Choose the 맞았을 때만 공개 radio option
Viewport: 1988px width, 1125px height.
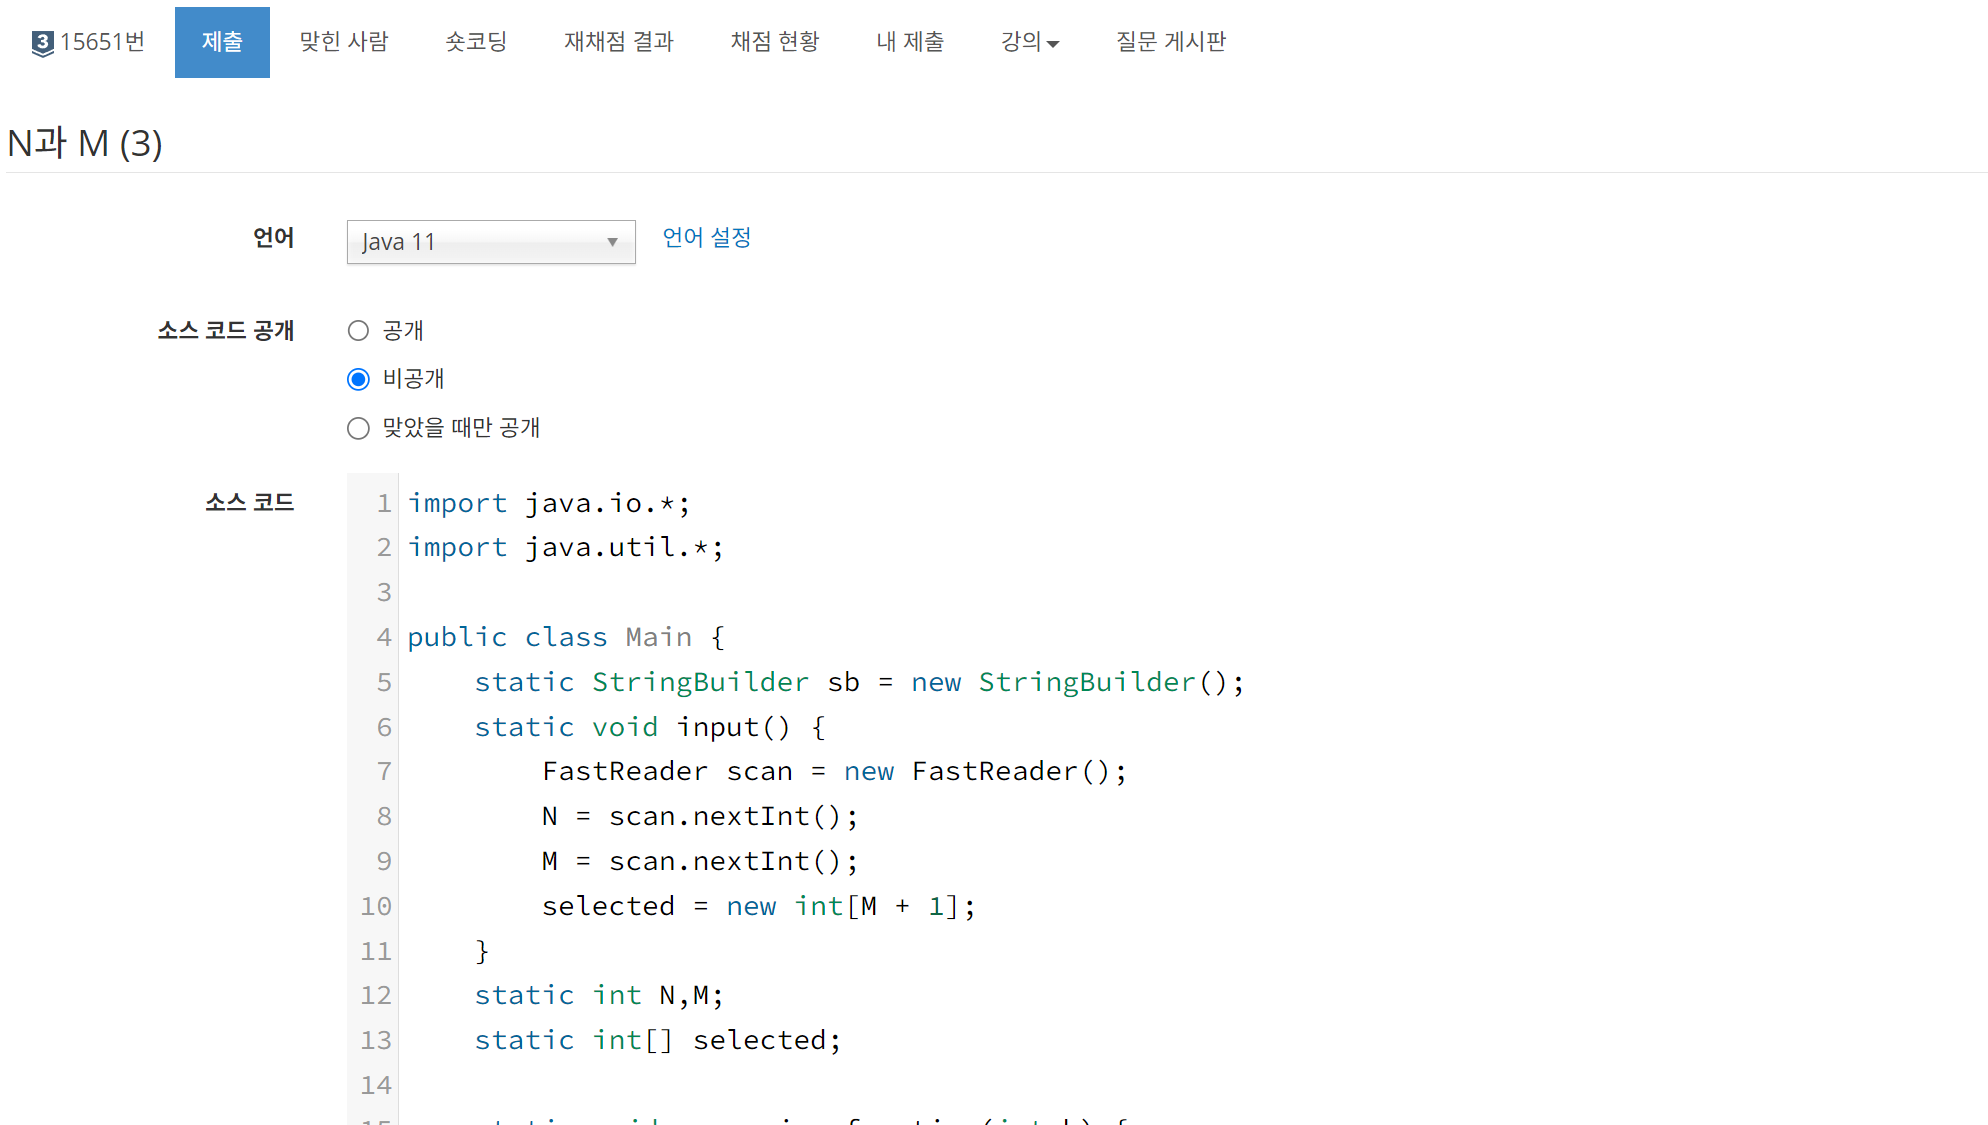point(358,428)
